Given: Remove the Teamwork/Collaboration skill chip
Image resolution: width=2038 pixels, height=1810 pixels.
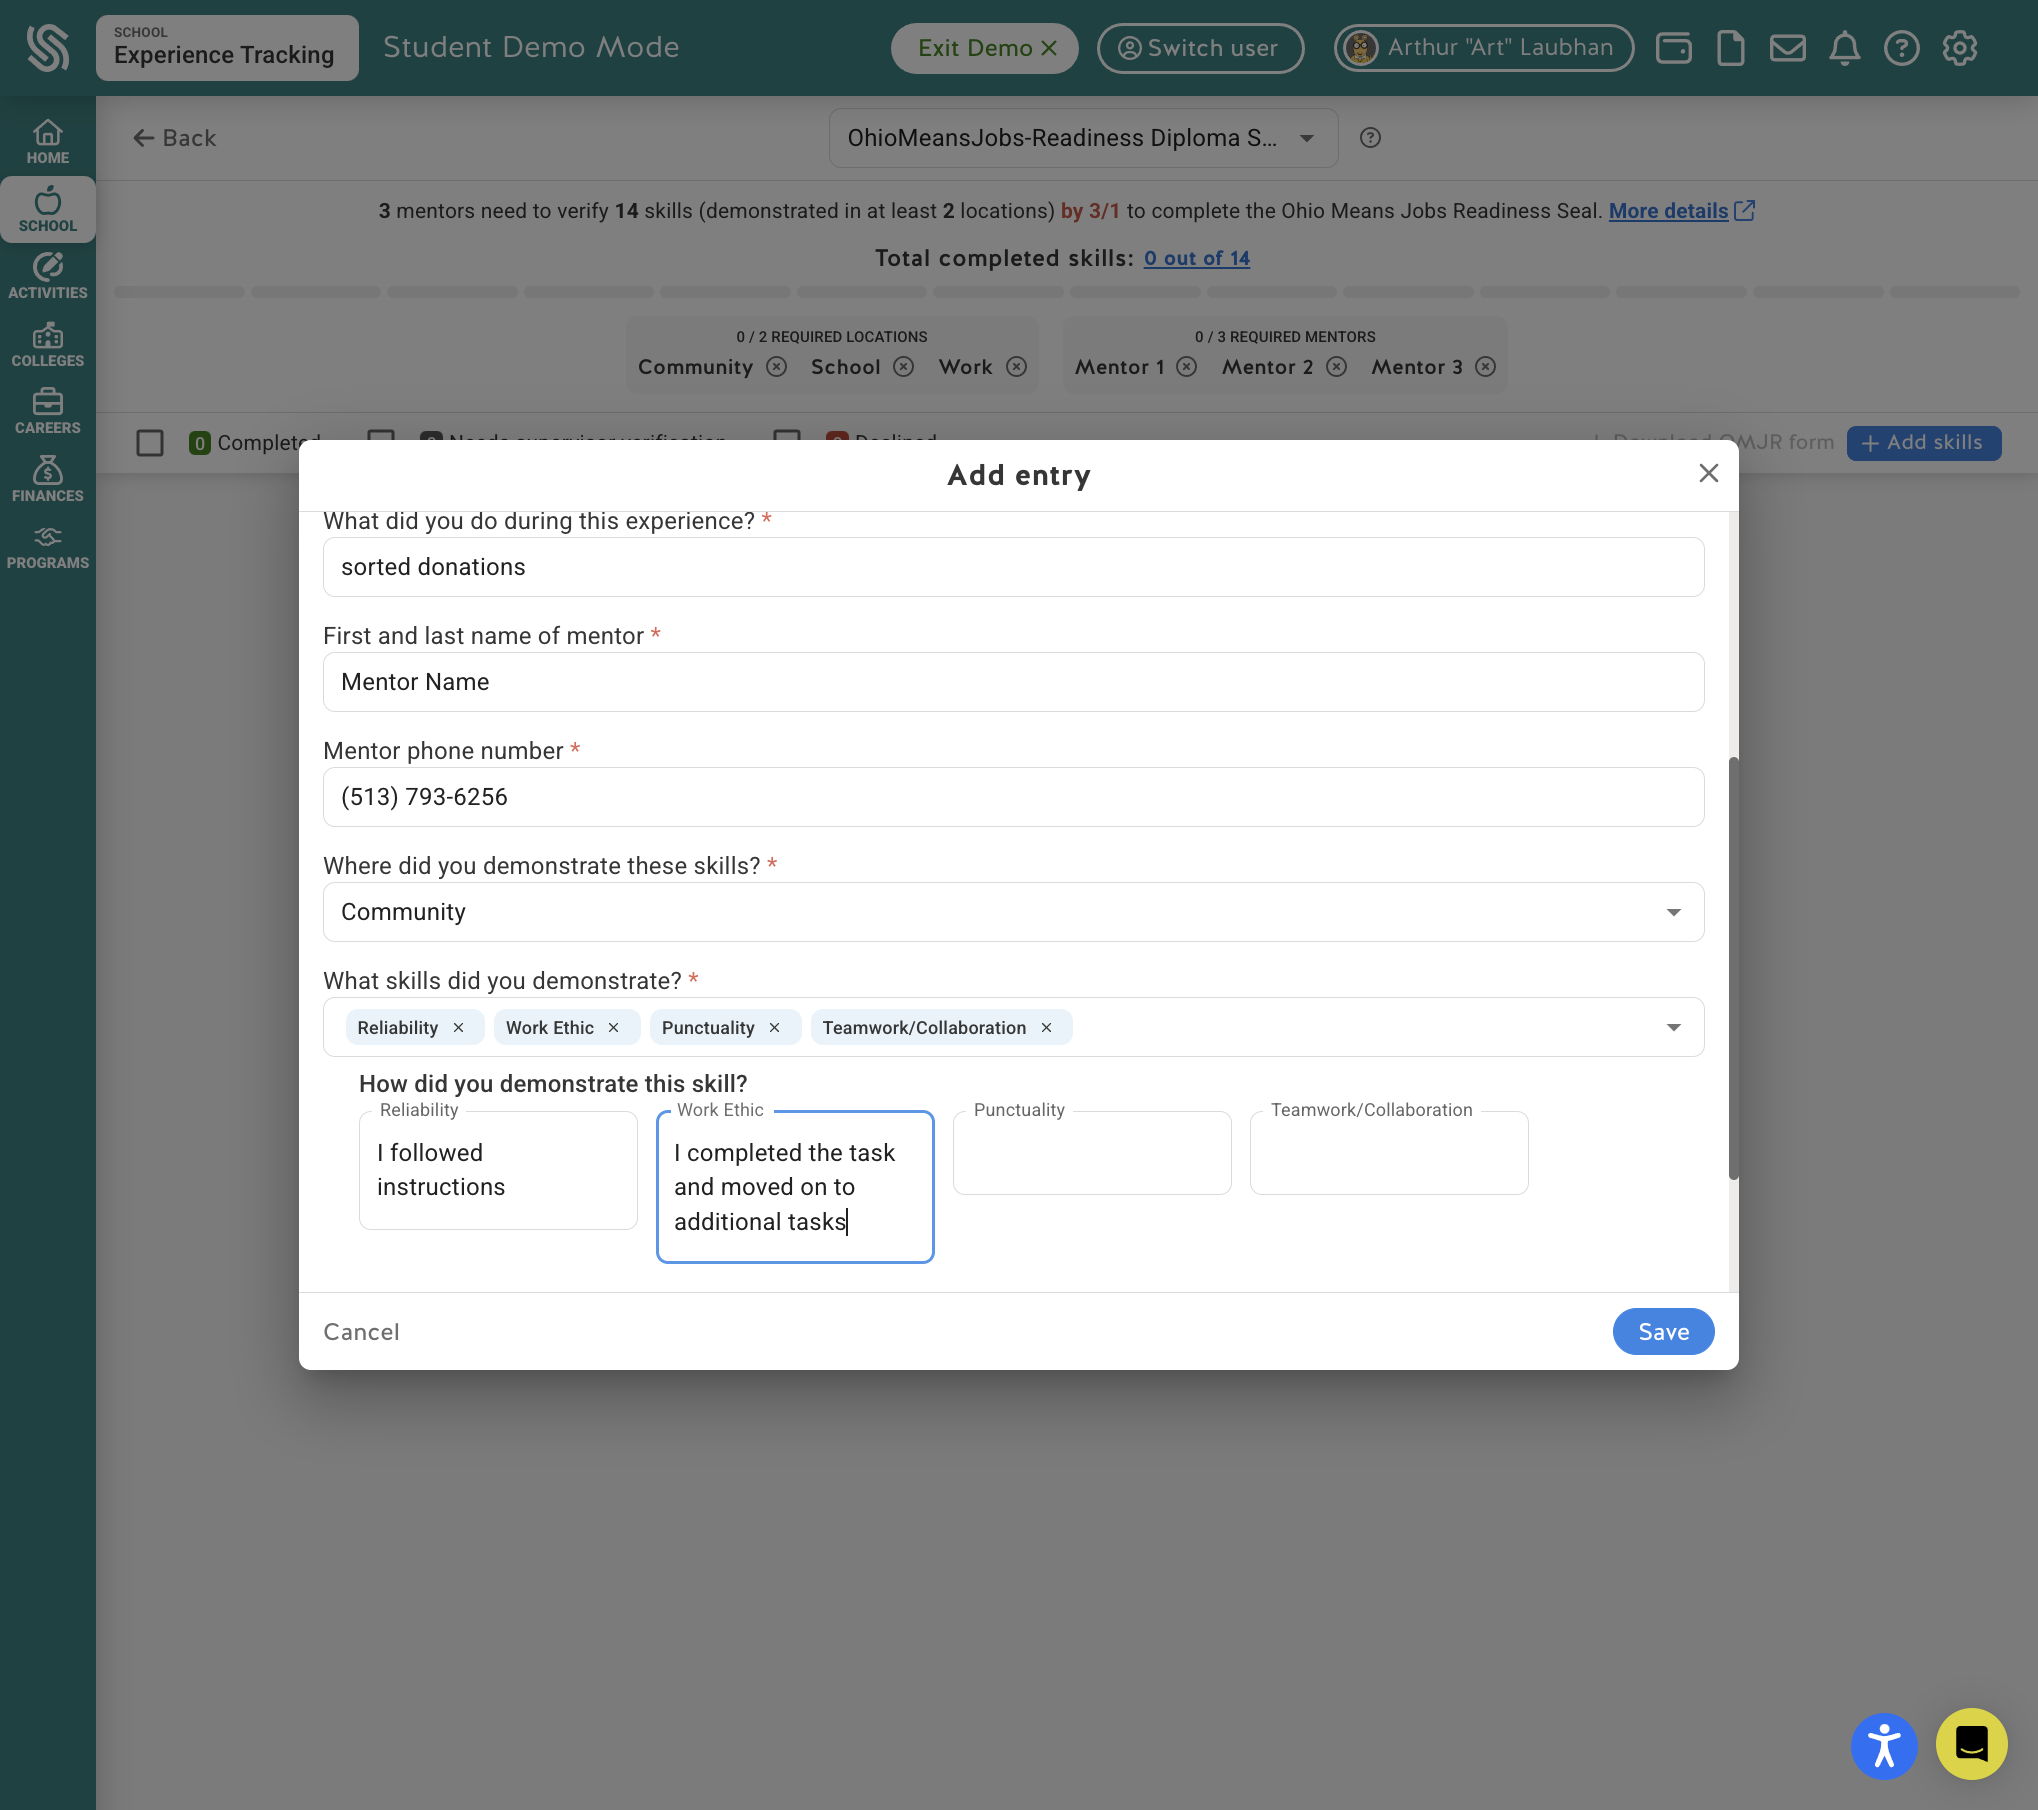Looking at the screenshot, I should [x=1046, y=1028].
